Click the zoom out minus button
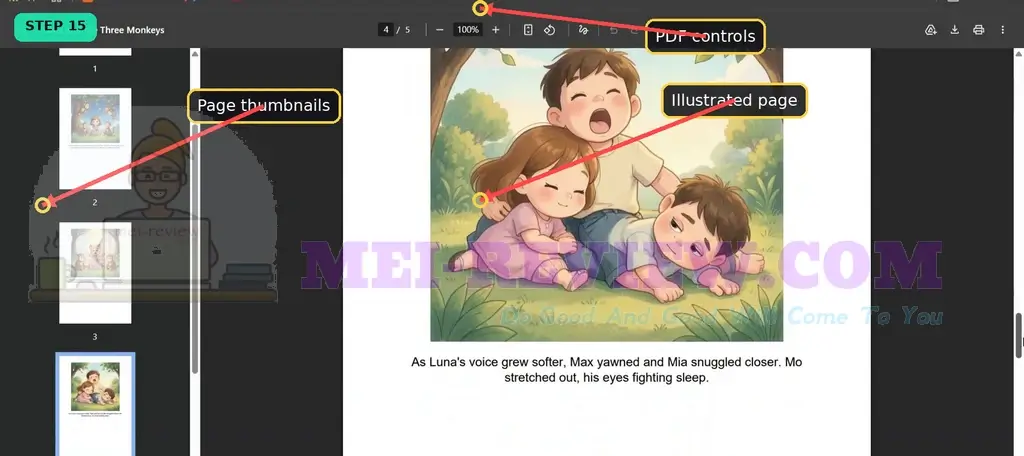1024x456 pixels. coord(440,30)
